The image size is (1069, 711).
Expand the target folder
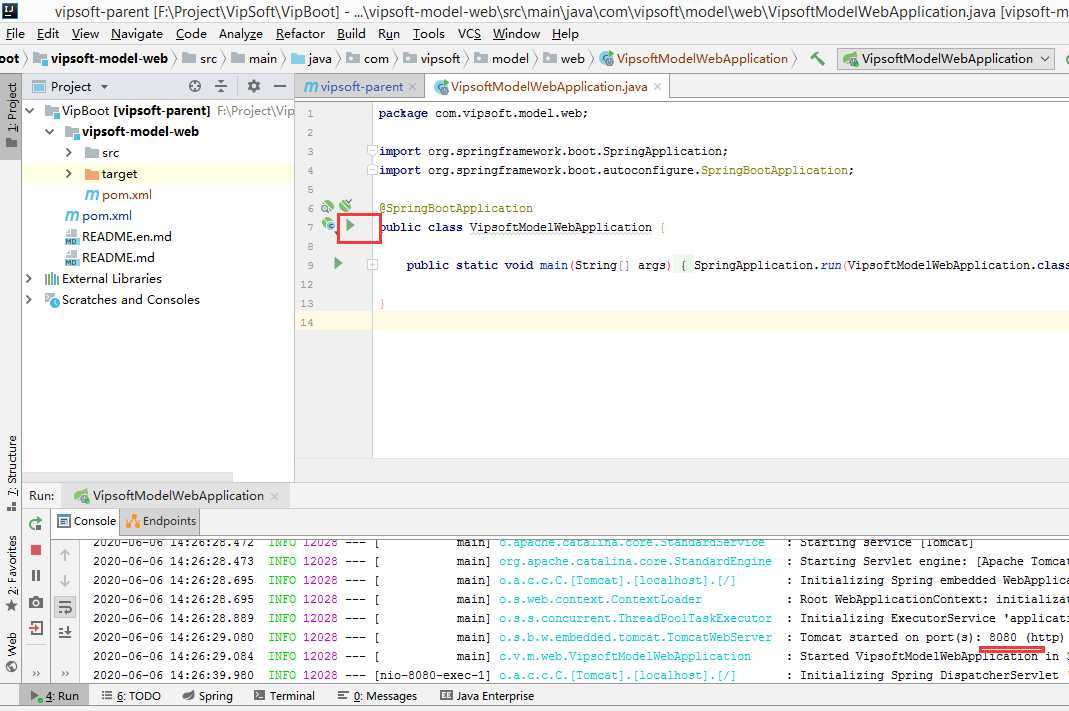click(x=69, y=174)
